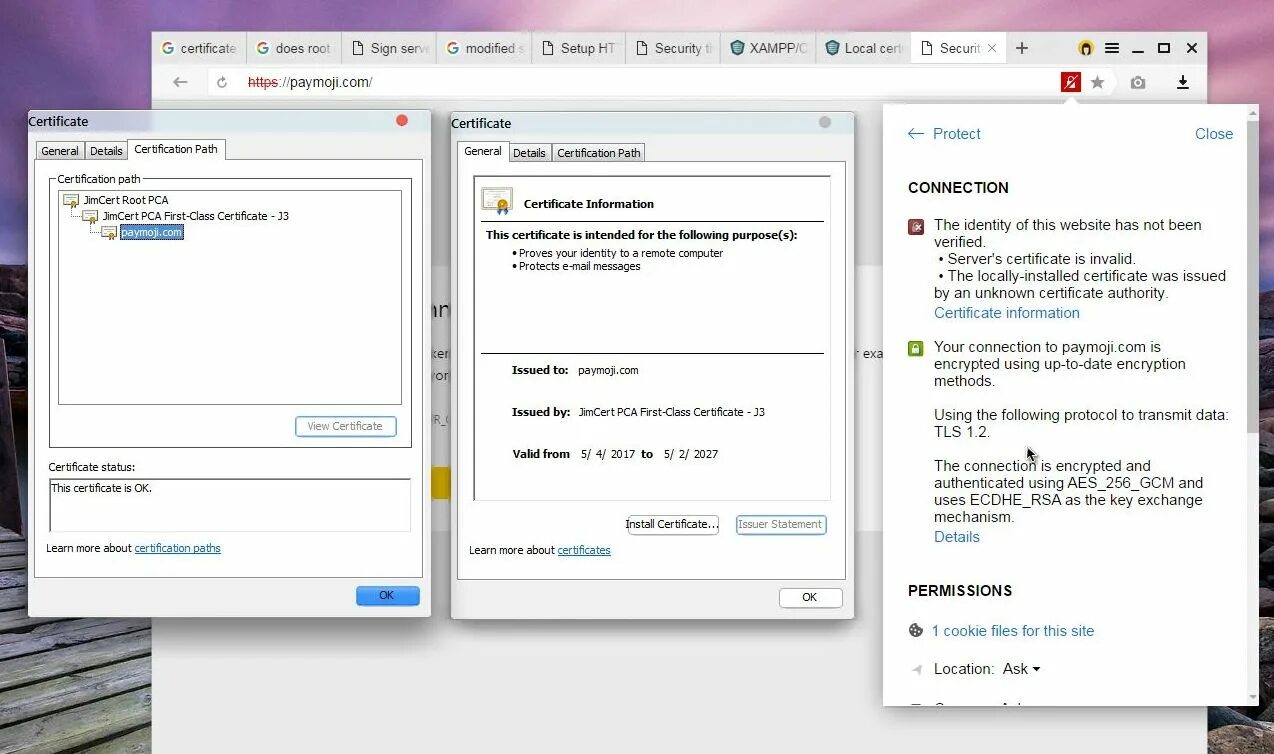Close the connection side panel
The width and height of the screenshot is (1274, 754).
pyautogui.click(x=1213, y=134)
